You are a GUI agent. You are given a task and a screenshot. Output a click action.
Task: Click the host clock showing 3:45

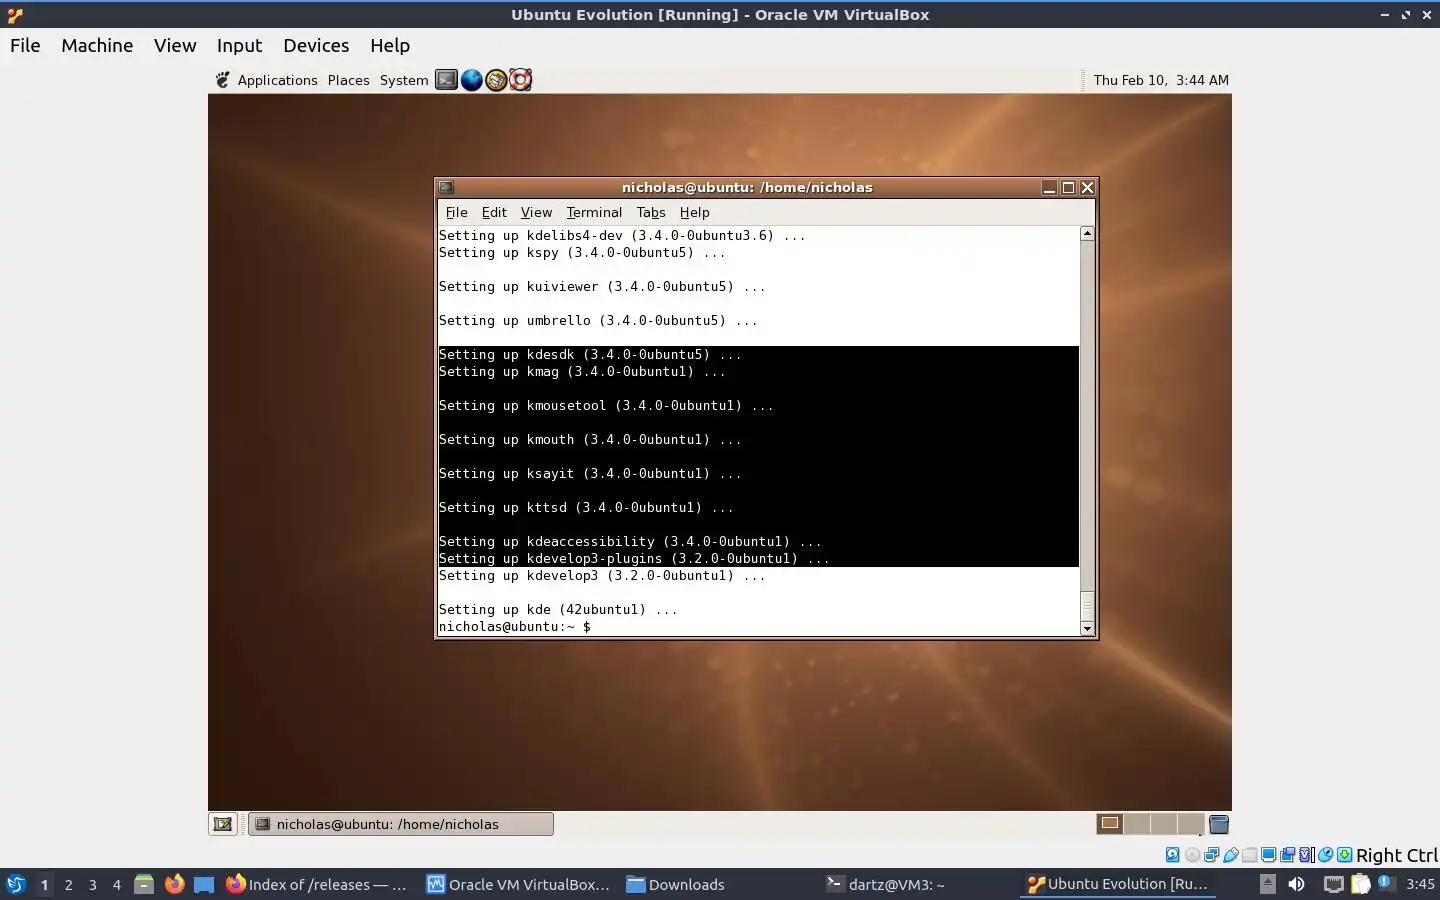pos(1421,884)
